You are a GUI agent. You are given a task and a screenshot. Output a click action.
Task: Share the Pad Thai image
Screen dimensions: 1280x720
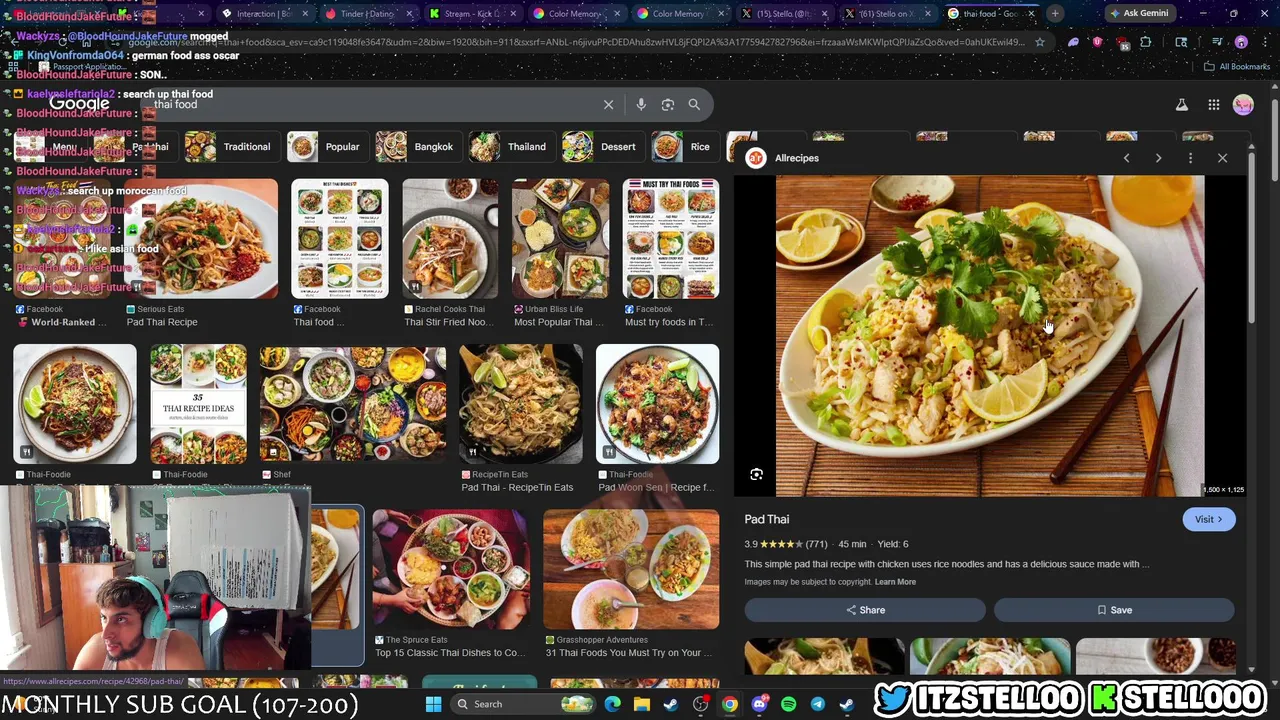pos(865,610)
